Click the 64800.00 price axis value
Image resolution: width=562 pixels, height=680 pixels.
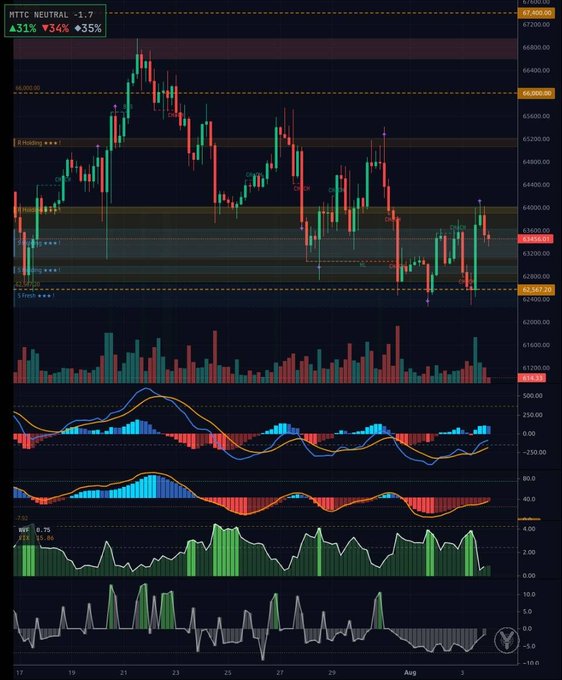coord(536,162)
